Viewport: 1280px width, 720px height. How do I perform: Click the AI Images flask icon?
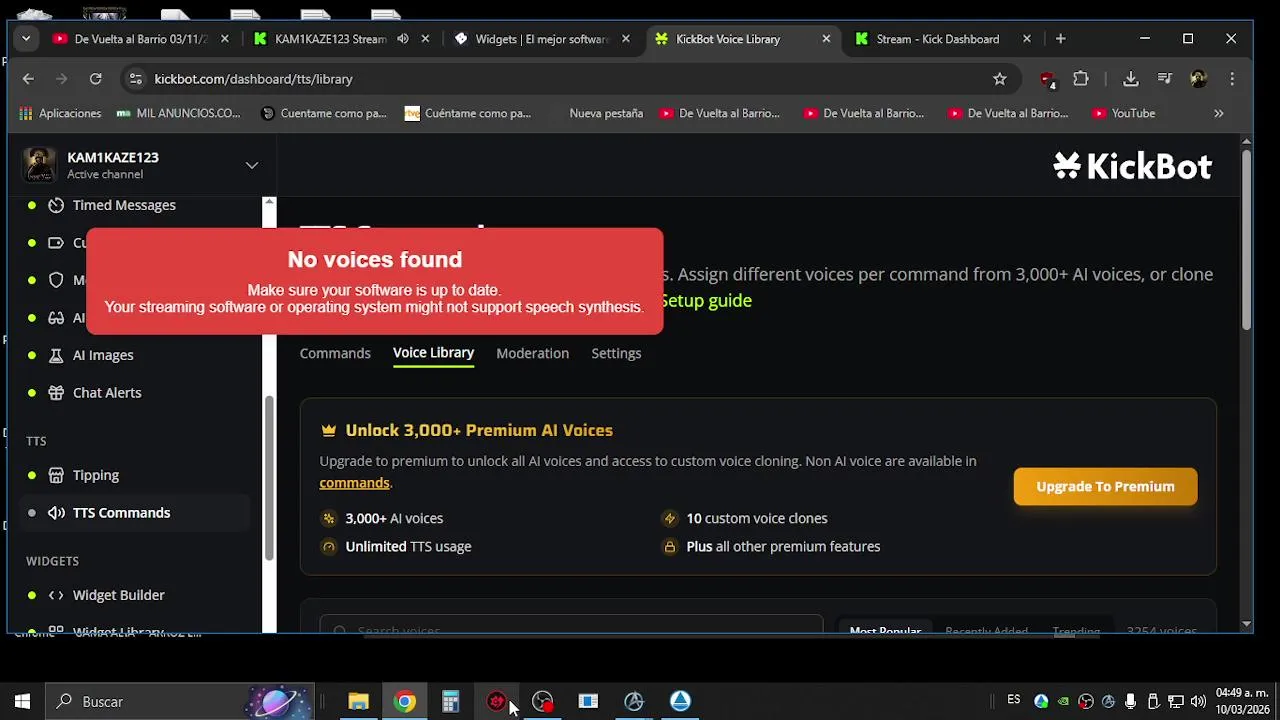point(56,355)
